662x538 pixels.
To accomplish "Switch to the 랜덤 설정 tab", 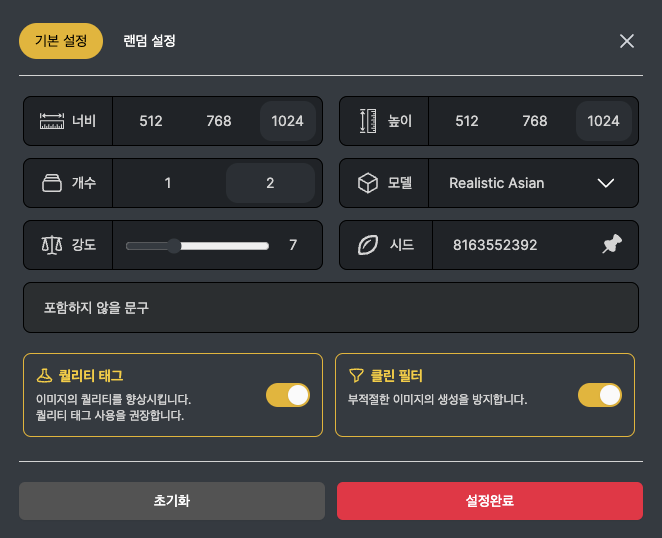I will (149, 41).
